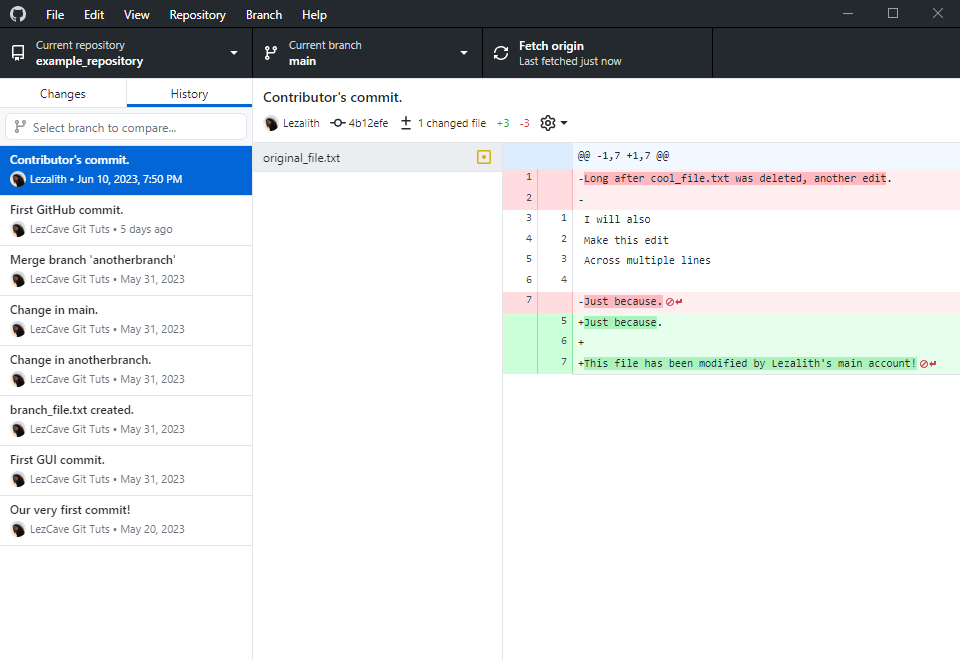Click the '@@ -1,7 +1,7 @@' hunk header
The height and width of the screenshot is (660, 960).
click(x=623, y=156)
